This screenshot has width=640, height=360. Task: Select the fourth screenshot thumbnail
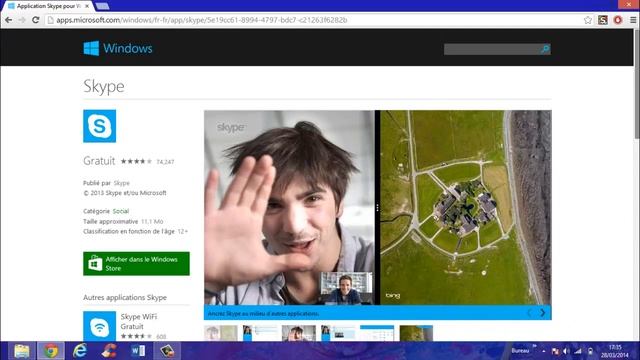pos(338,333)
